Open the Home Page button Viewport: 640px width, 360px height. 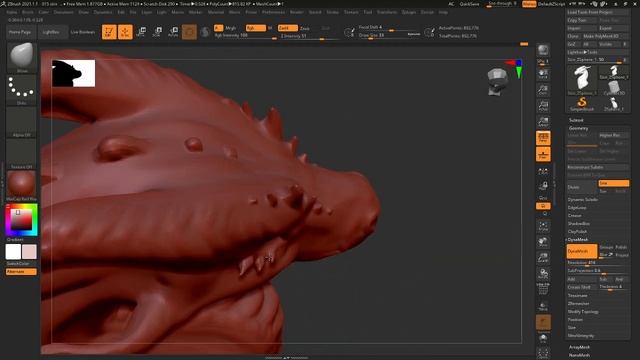20,32
